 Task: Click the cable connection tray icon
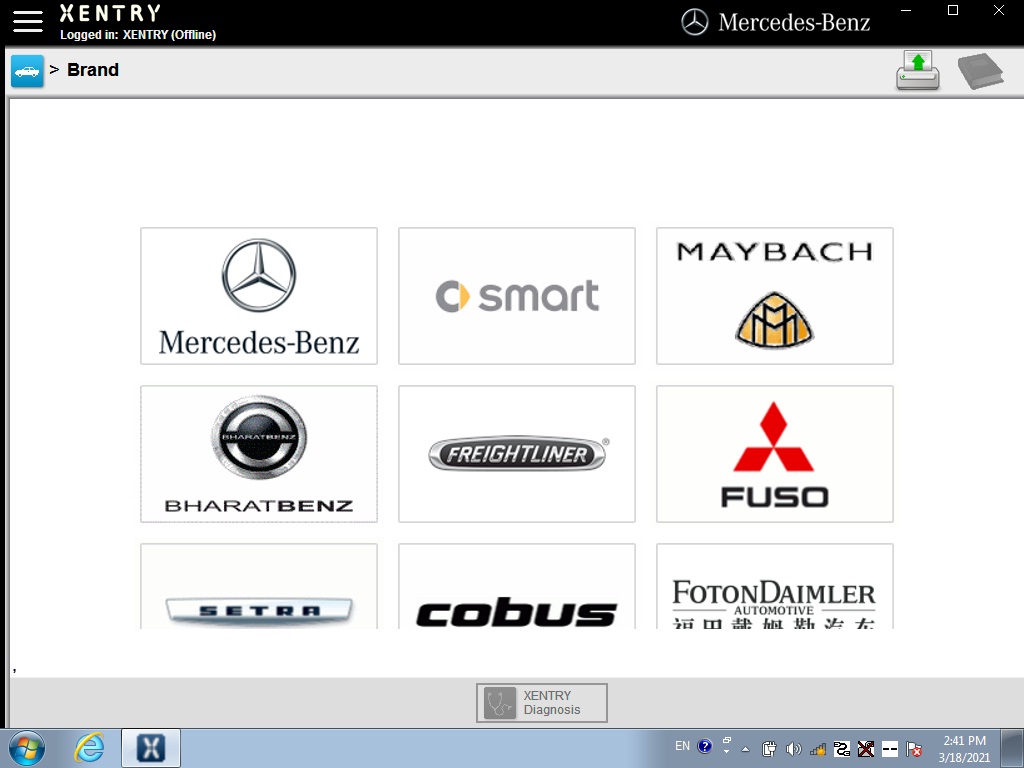[x=842, y=748]
